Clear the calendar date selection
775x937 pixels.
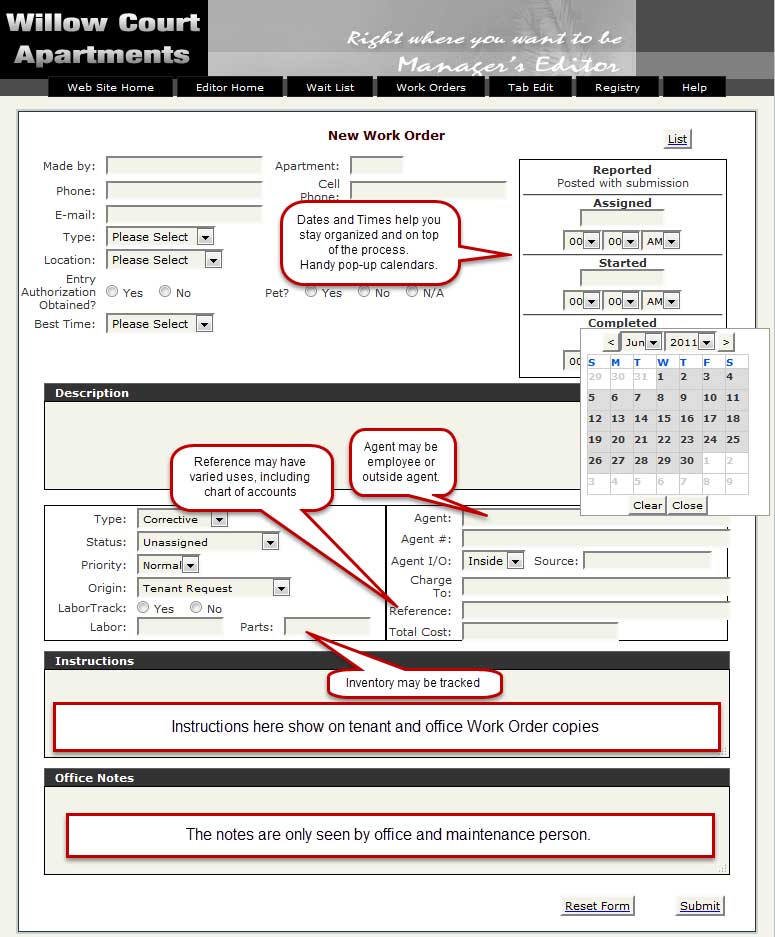pos(648,506)
